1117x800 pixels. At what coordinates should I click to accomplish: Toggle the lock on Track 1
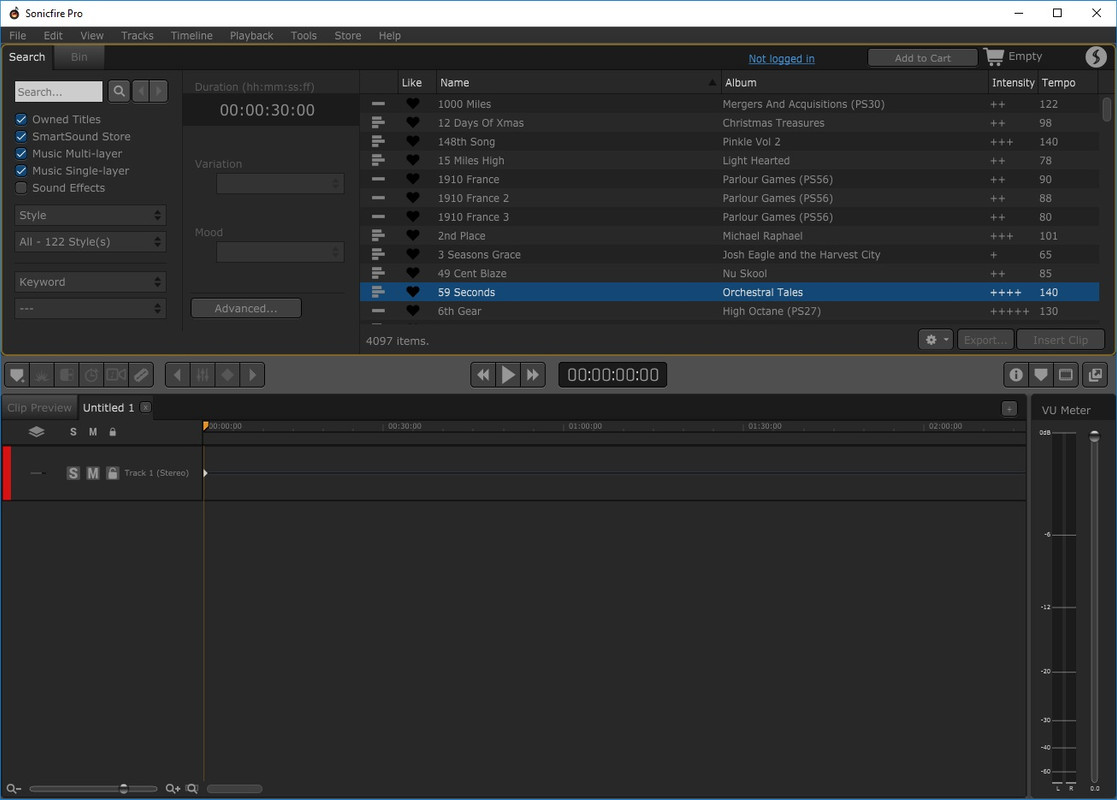tap(113, 473)
